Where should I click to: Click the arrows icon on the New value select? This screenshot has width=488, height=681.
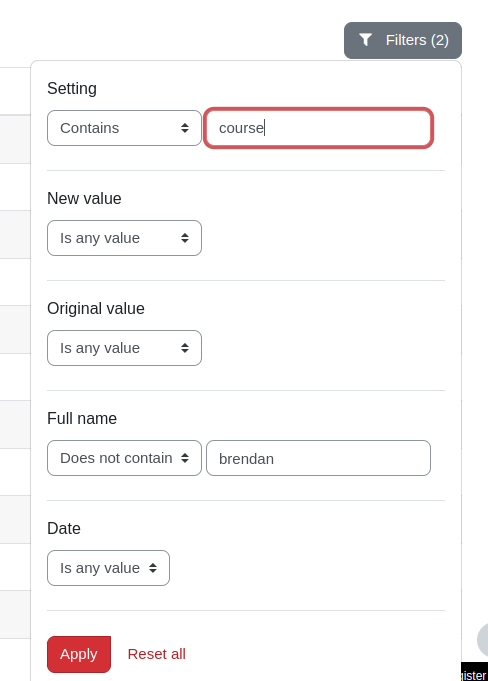coord(185,238)
